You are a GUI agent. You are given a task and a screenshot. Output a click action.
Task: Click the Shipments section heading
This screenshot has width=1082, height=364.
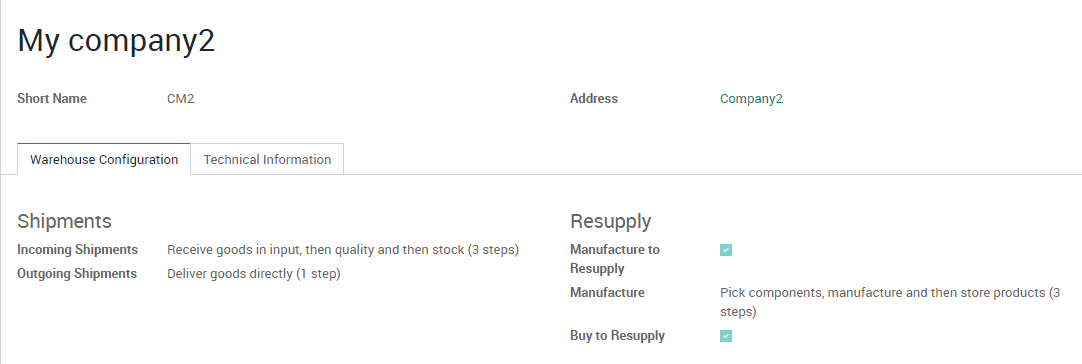64,221
